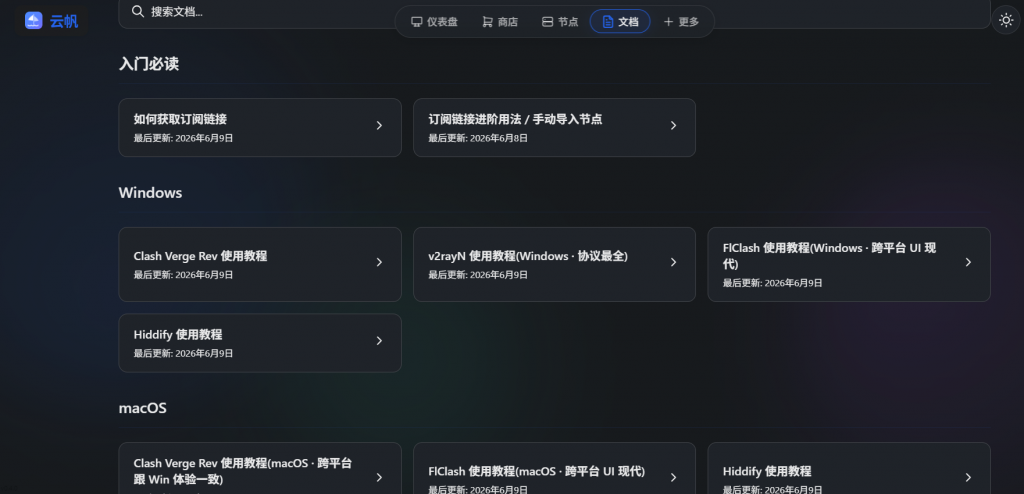Click chevron on macOS Hiddify card
This screenshot has height=494, width=1024.
tap(968, 478)
